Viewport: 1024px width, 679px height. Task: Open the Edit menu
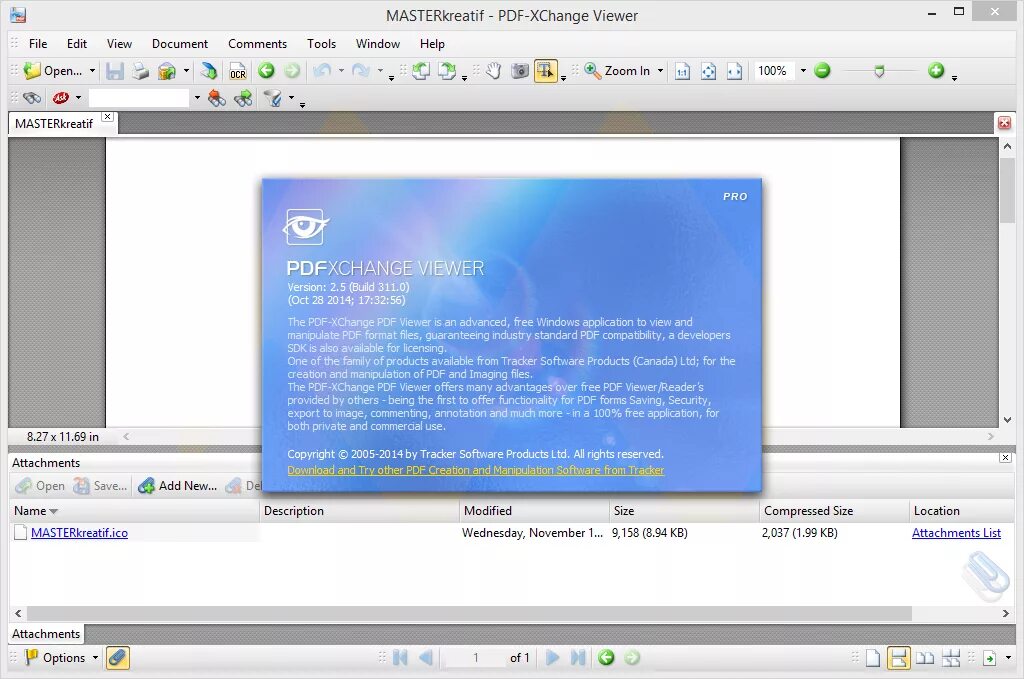click(76, 44)
